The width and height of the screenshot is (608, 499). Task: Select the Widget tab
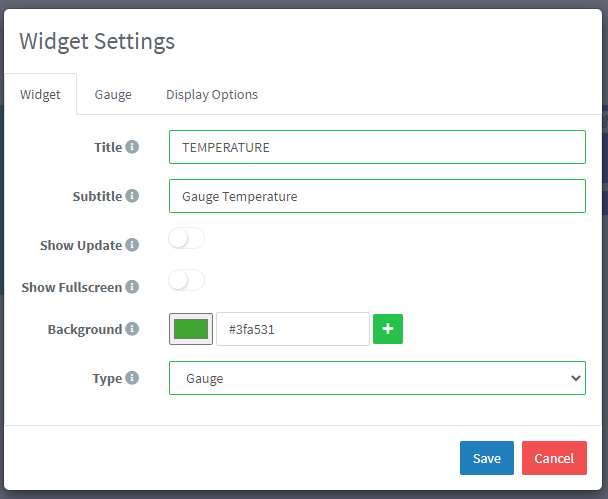pos(41,95)
